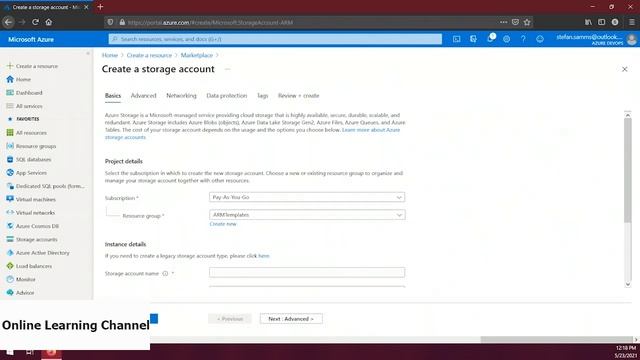Open portal settings gear
This screenshot has height=360, width=640.
tap(507, 39)
